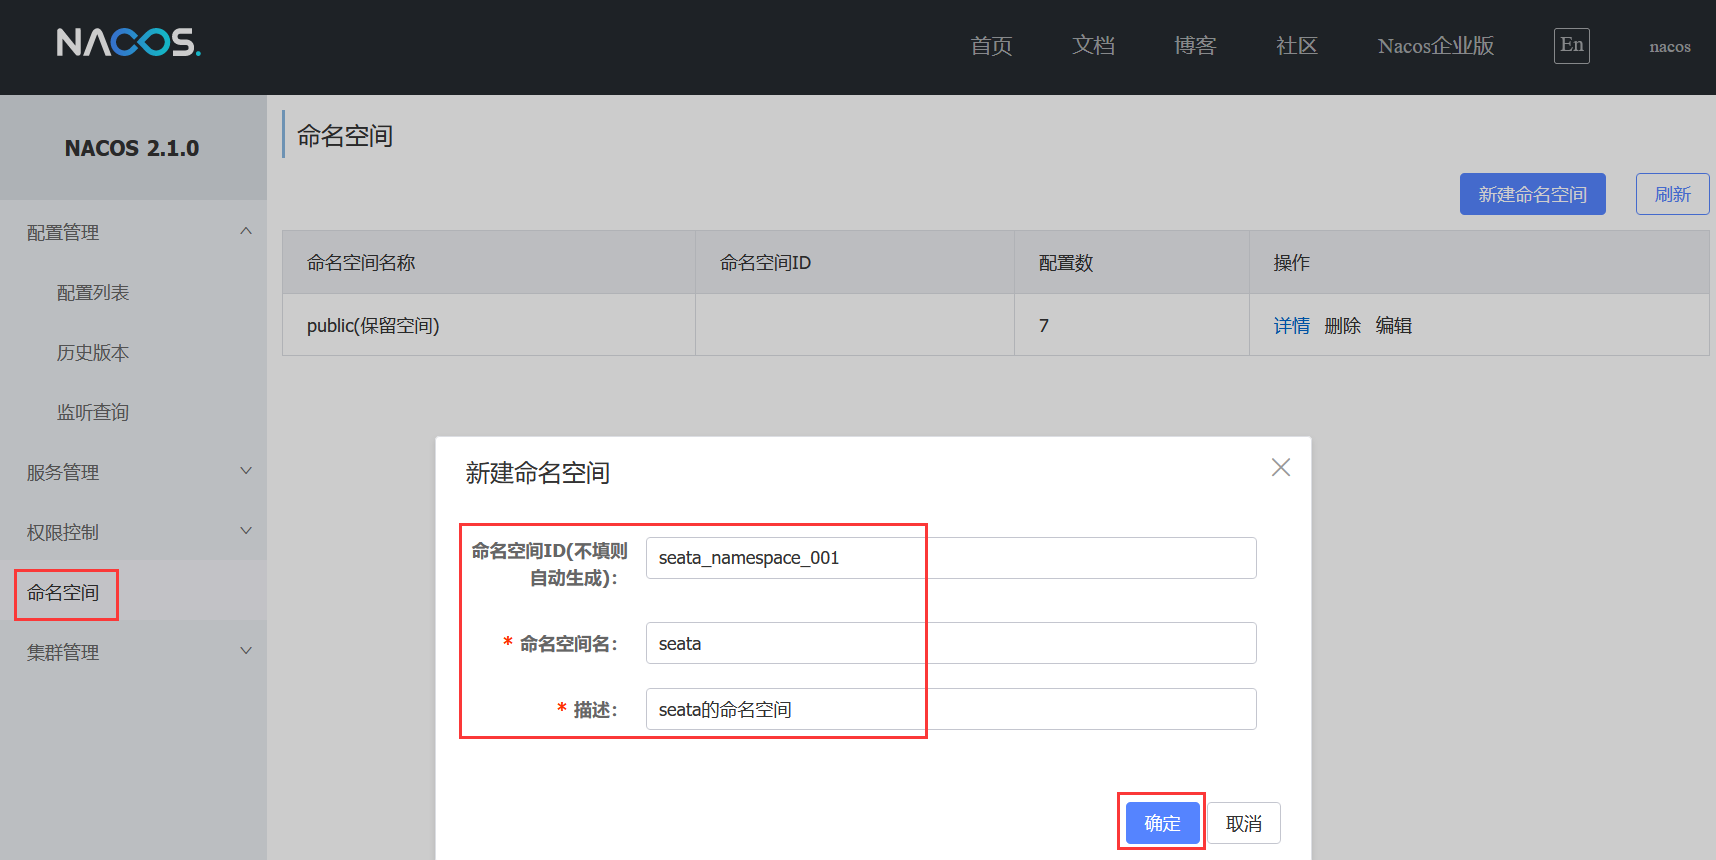
Task: Click into the namespace ID input field
Action: click(950, 558)
